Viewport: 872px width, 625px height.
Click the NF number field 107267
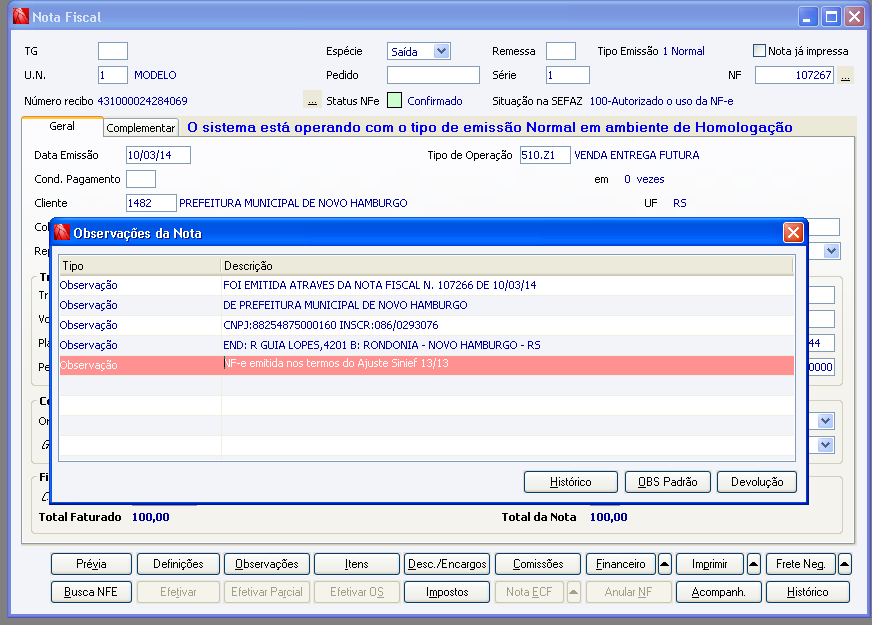[794, 75]
